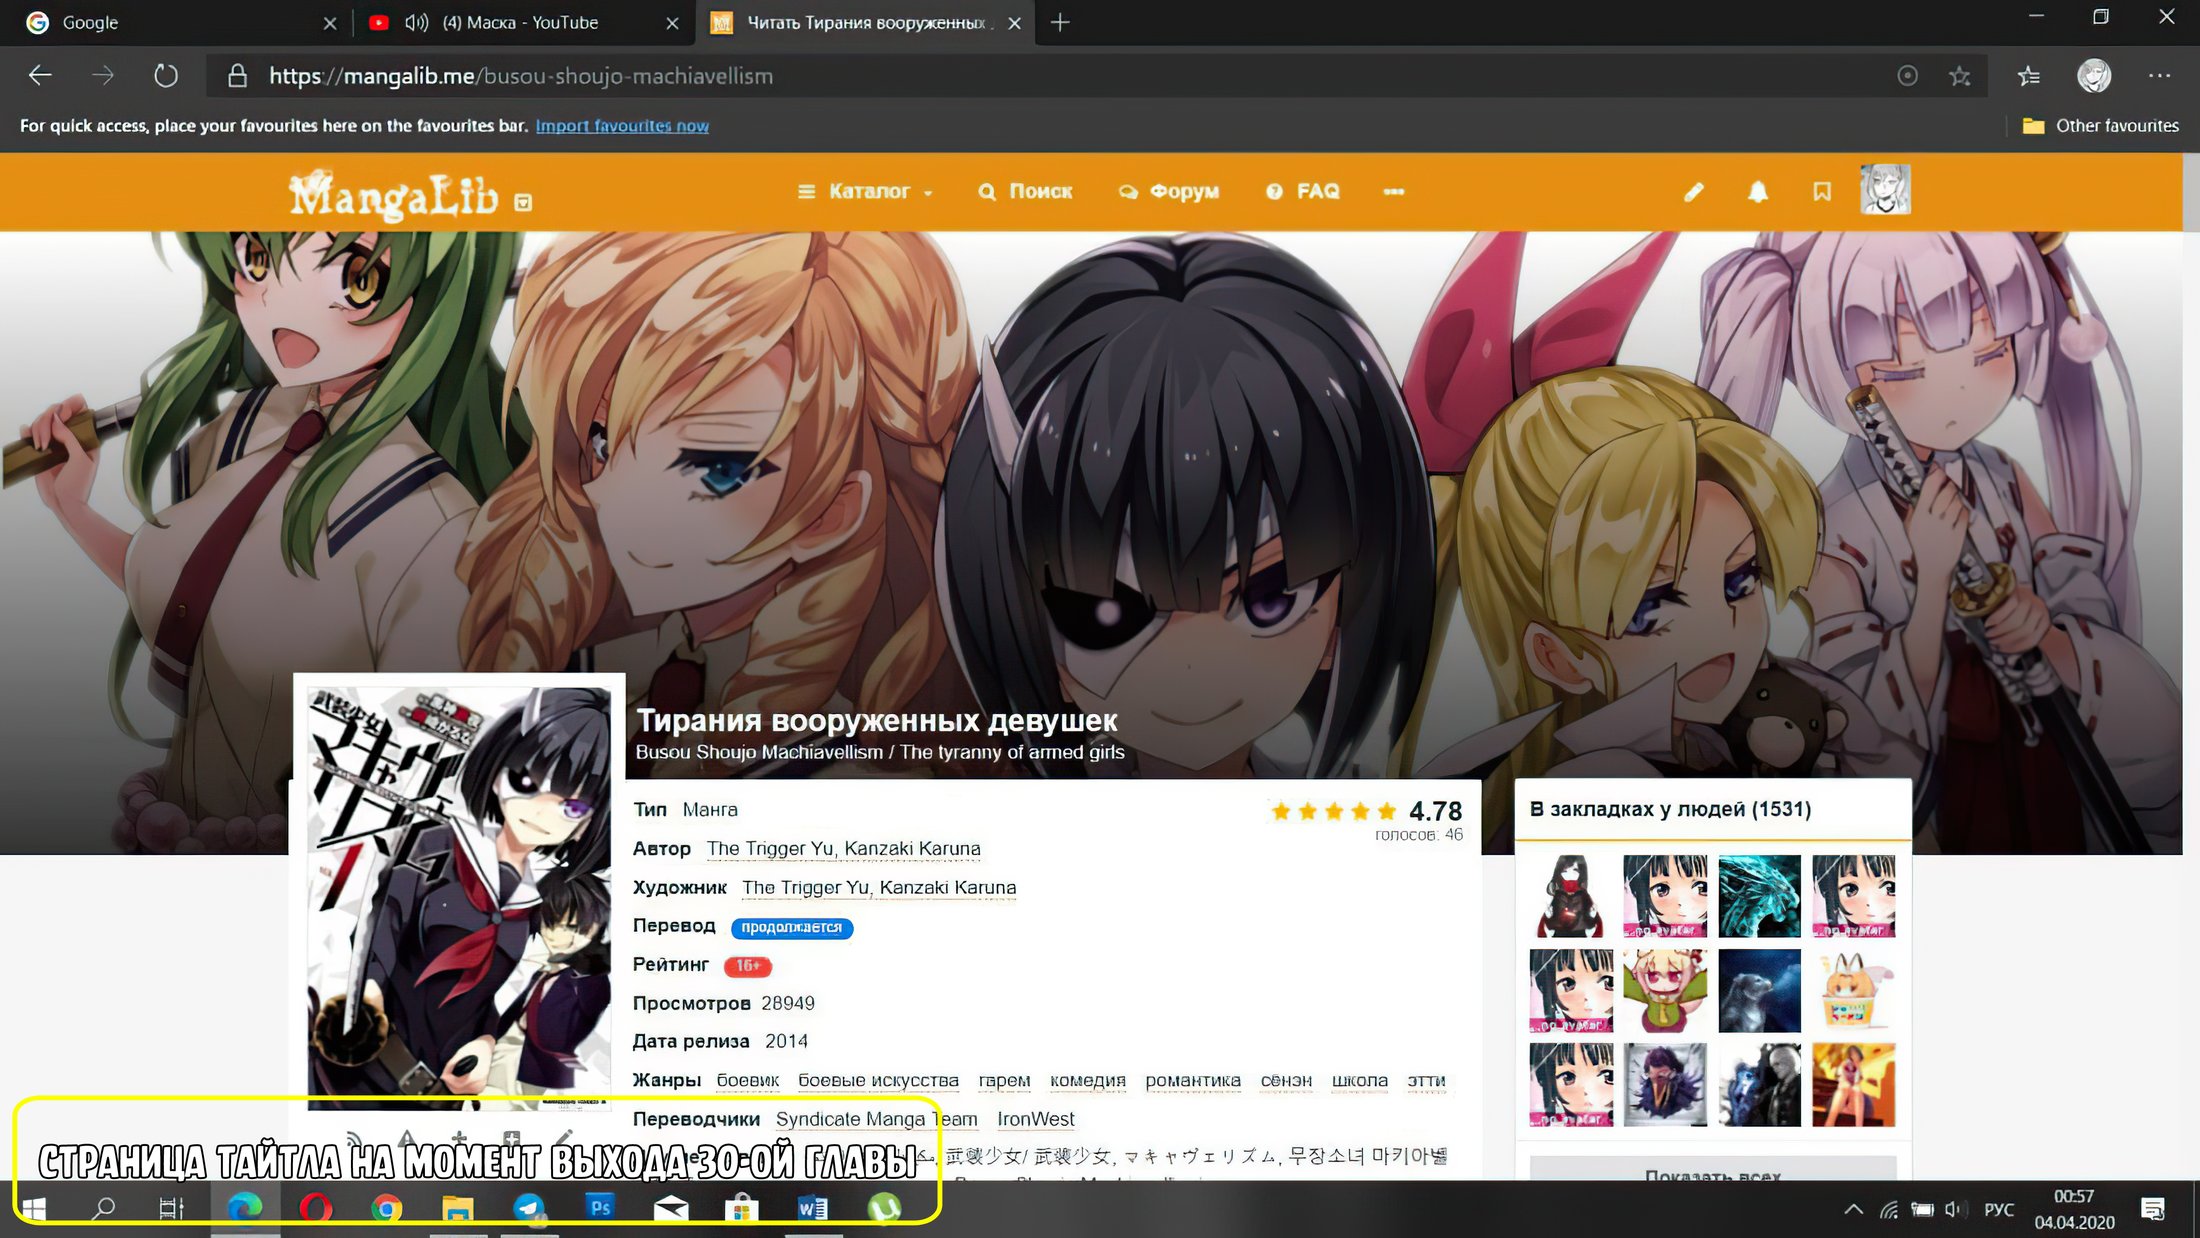Open bookmarks icon in MangaLib header
Image resolution: width=2200 pixels, height=1238 pixels.
click(1822, 191)
